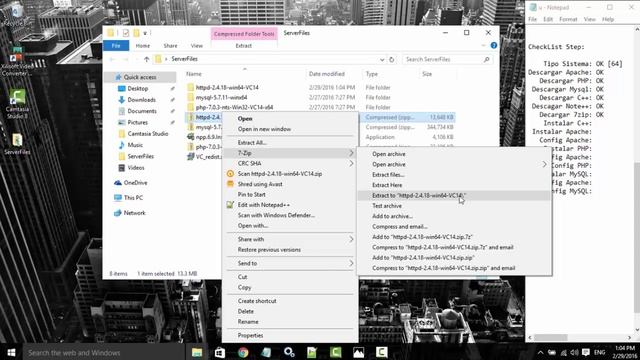Image resolution: width=640 pixels, height=360 pixels.
Task: Click the Up one level arrow
Action: (x=147, y=60)
